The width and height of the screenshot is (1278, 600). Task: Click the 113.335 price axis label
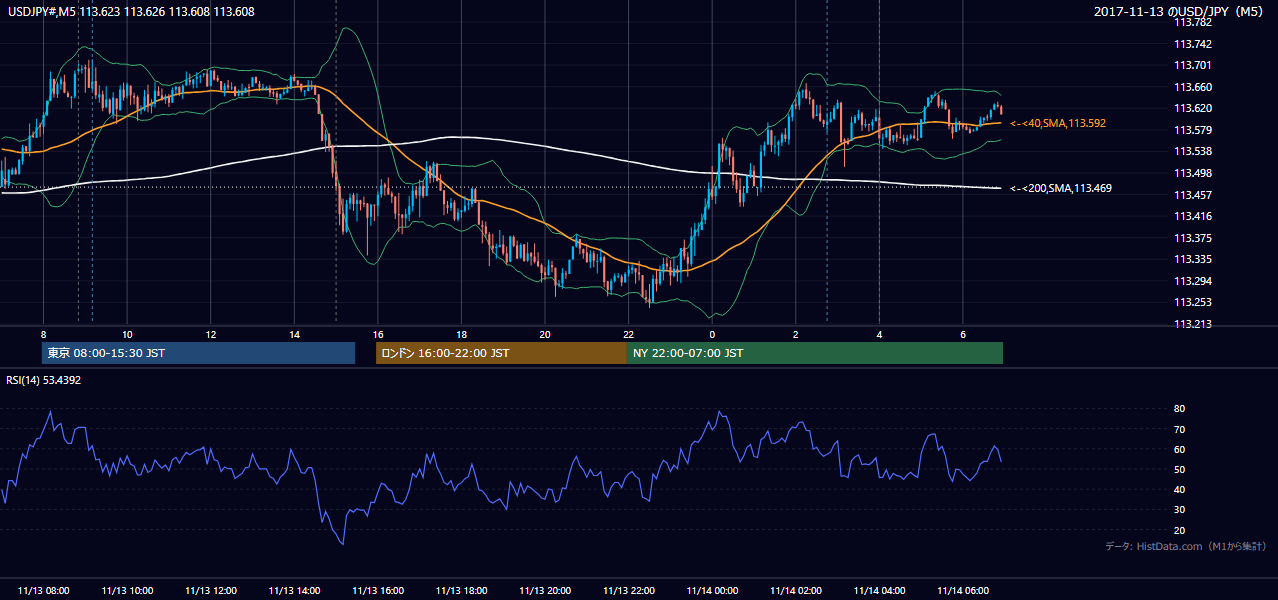tap(1192, 259)
